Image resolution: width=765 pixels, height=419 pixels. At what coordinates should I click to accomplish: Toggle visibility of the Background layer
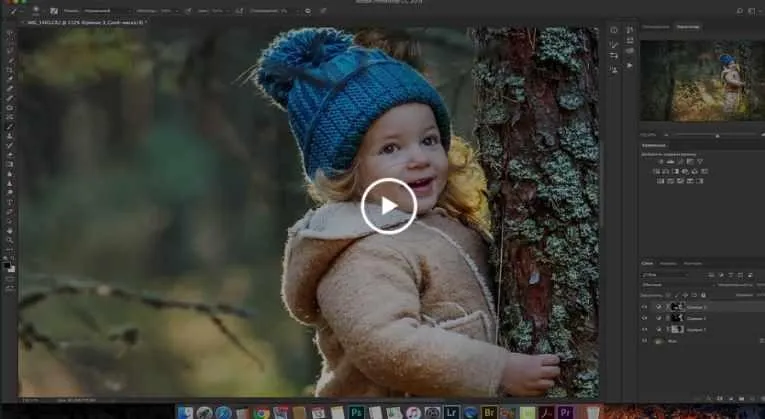point(644,340)
